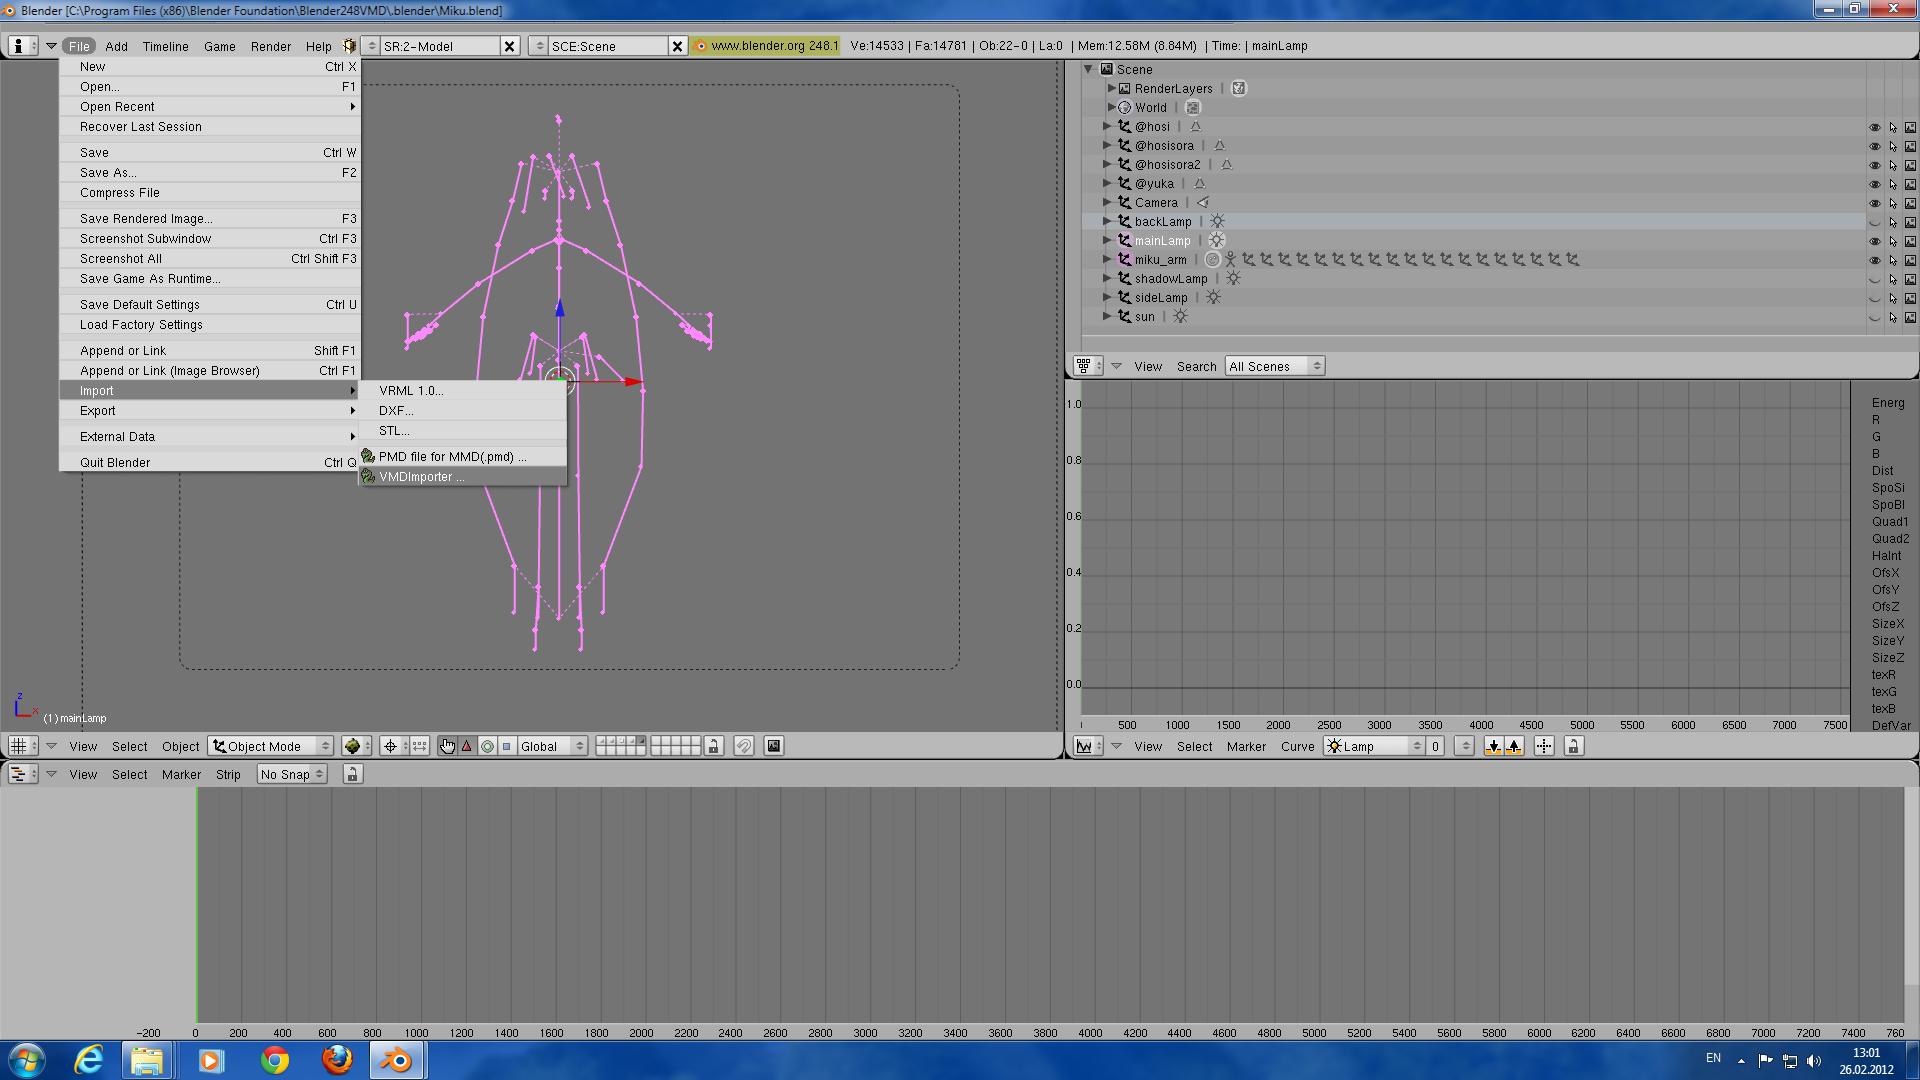Click the draw type shading icon
The width and height of the screenshot is (1920, 1080).
(x=356, y=746)
